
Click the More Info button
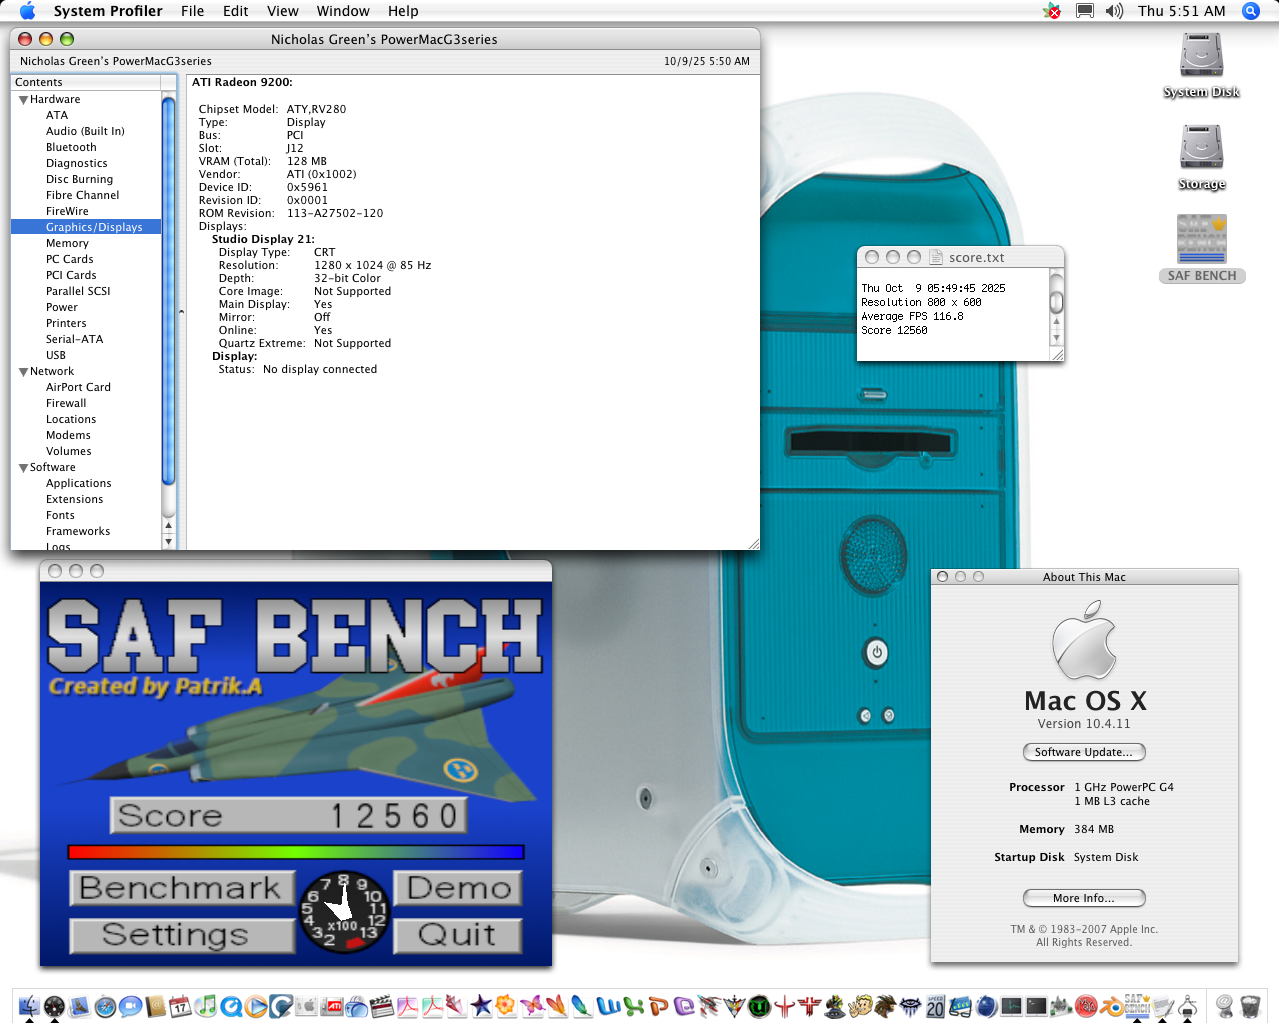click(1083, 898)
